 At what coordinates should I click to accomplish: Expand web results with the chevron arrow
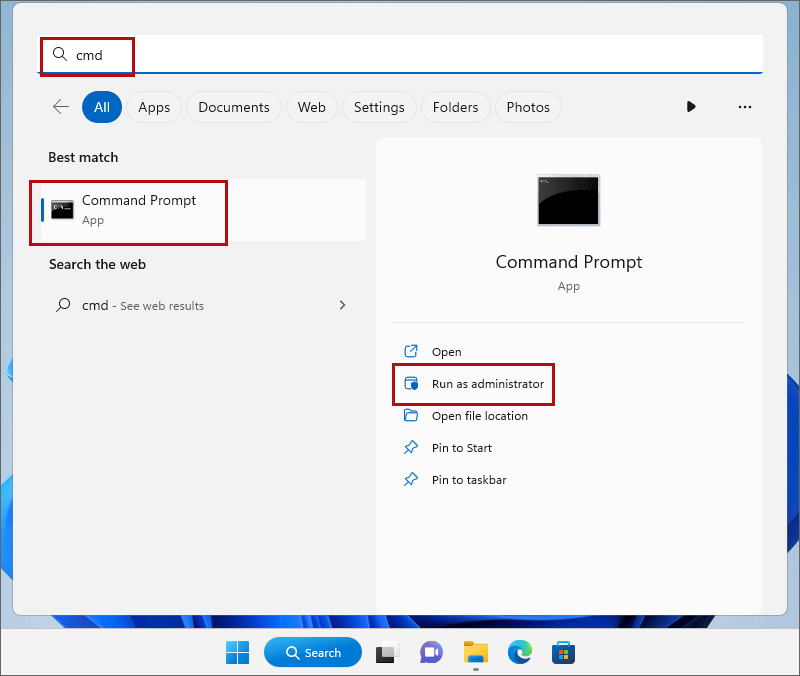(342, 305)
